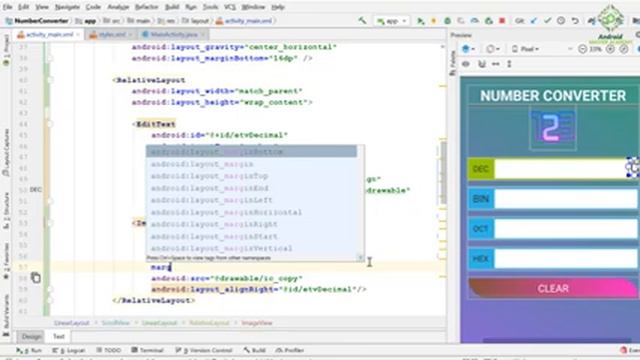The height and width of the screenshot is (360, 640).
Task: Open the Structure tool window
Action: pos(6,210)
